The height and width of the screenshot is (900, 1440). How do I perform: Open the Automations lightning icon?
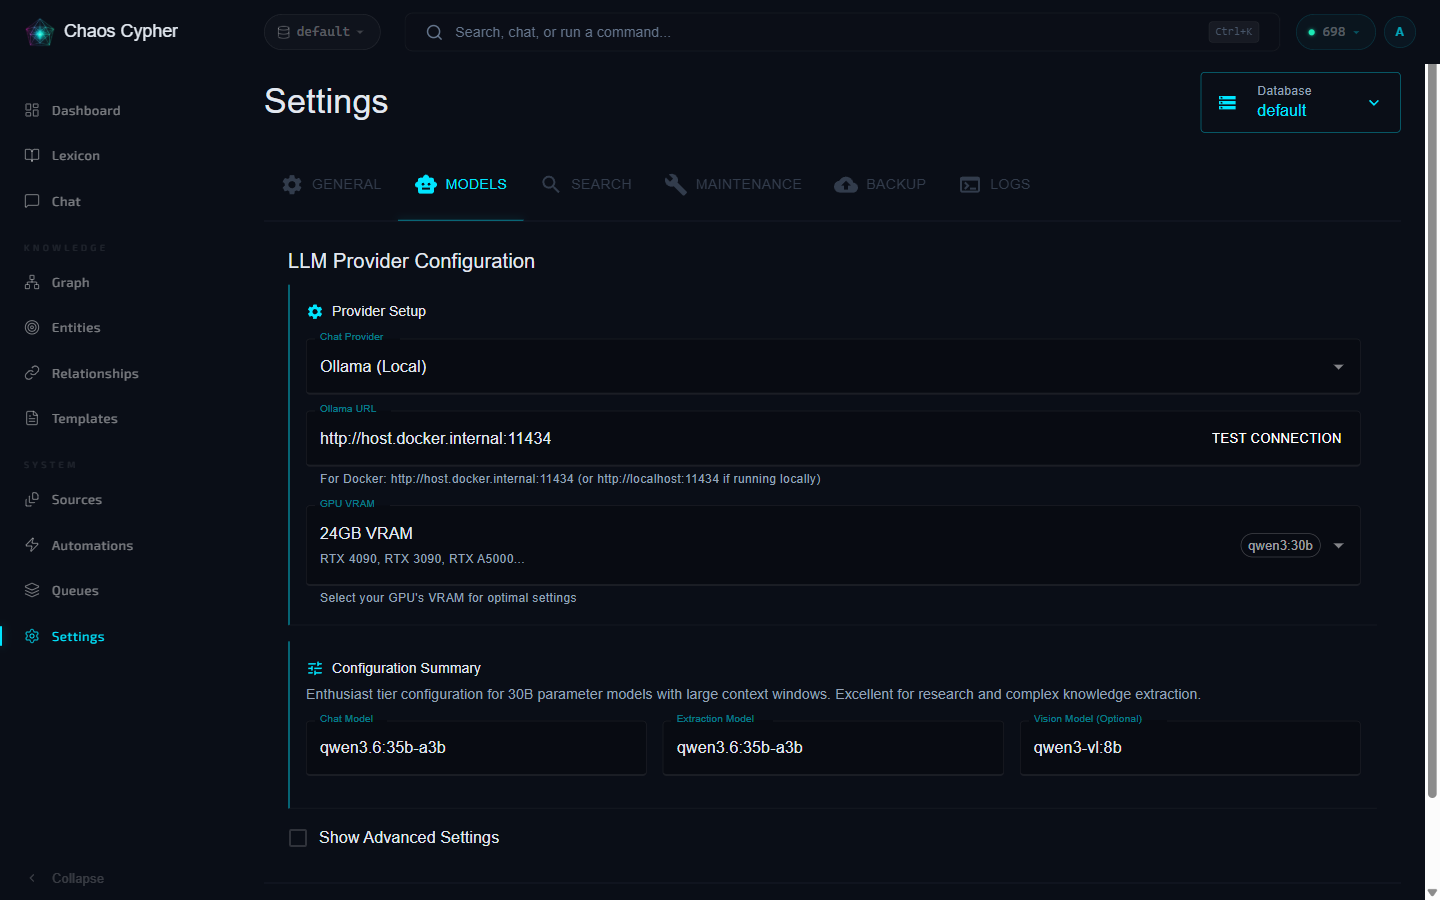pyautogui.click(x=32, y=545)
